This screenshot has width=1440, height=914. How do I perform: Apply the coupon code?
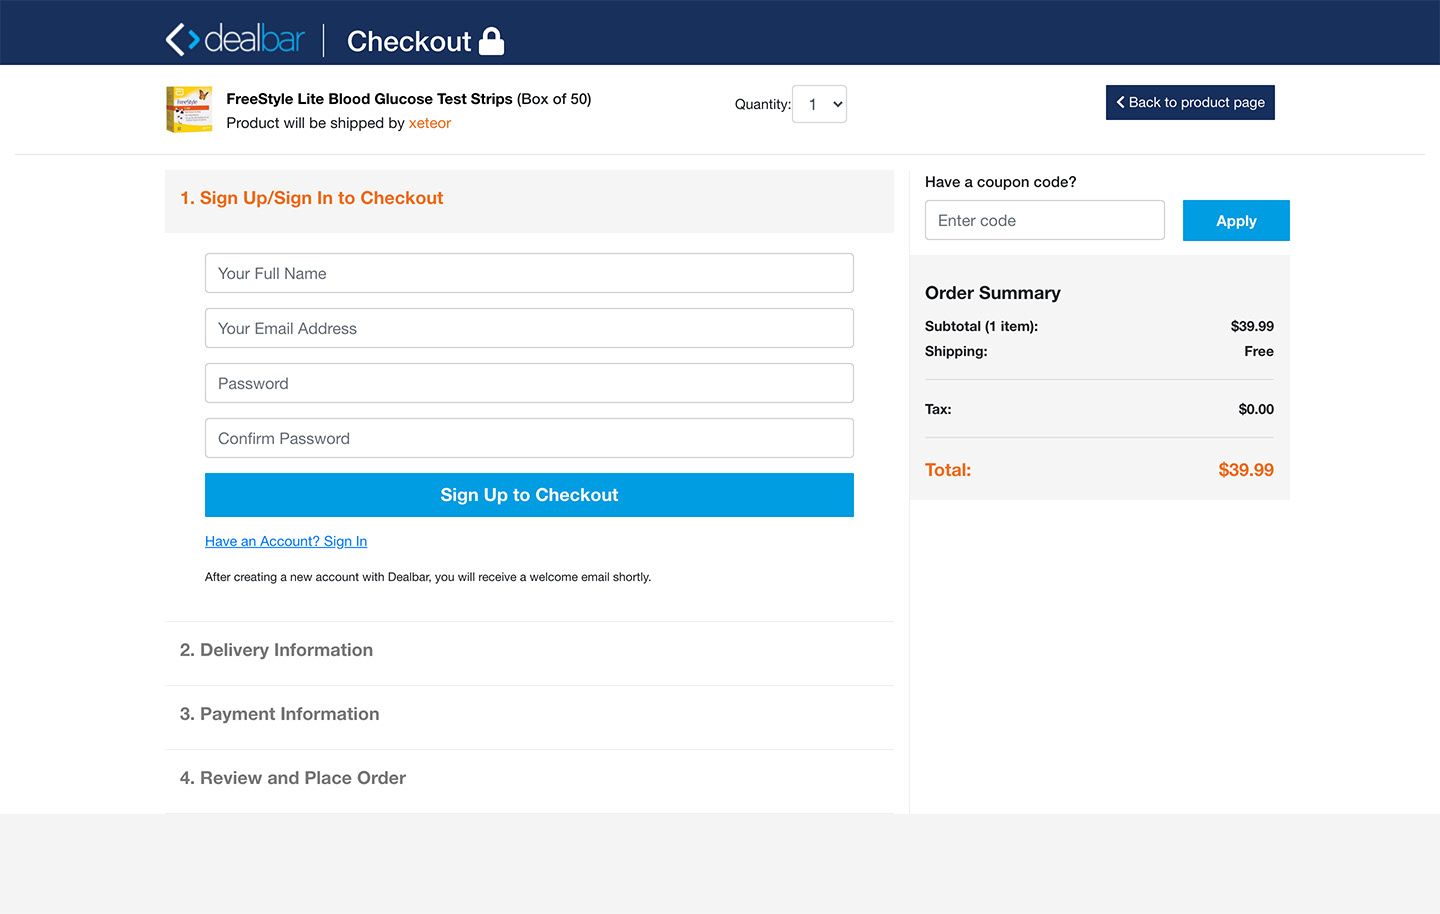click(x=1236, y=221)
